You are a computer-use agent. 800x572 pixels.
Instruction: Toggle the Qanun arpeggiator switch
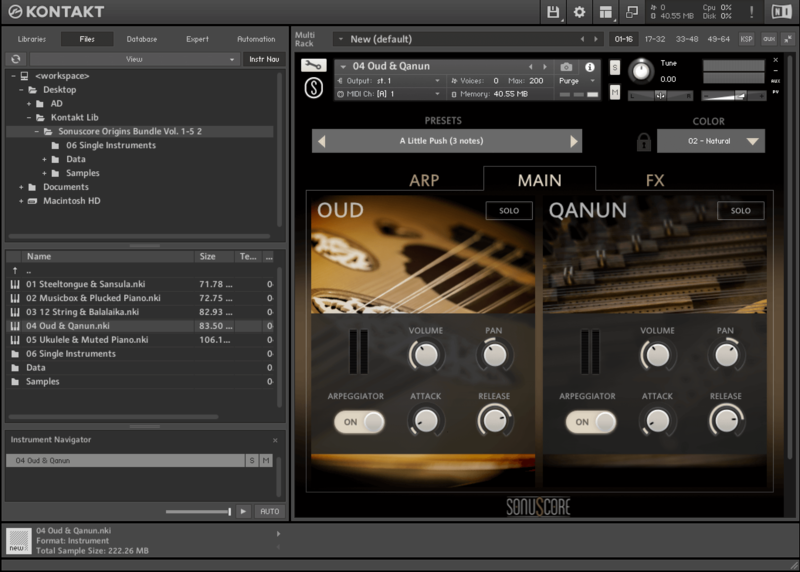tap(591, 422)
